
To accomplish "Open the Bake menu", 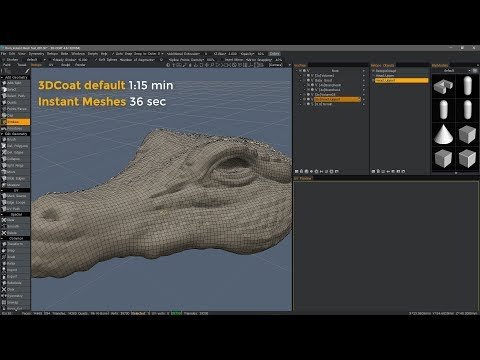I will pos(64,54).
